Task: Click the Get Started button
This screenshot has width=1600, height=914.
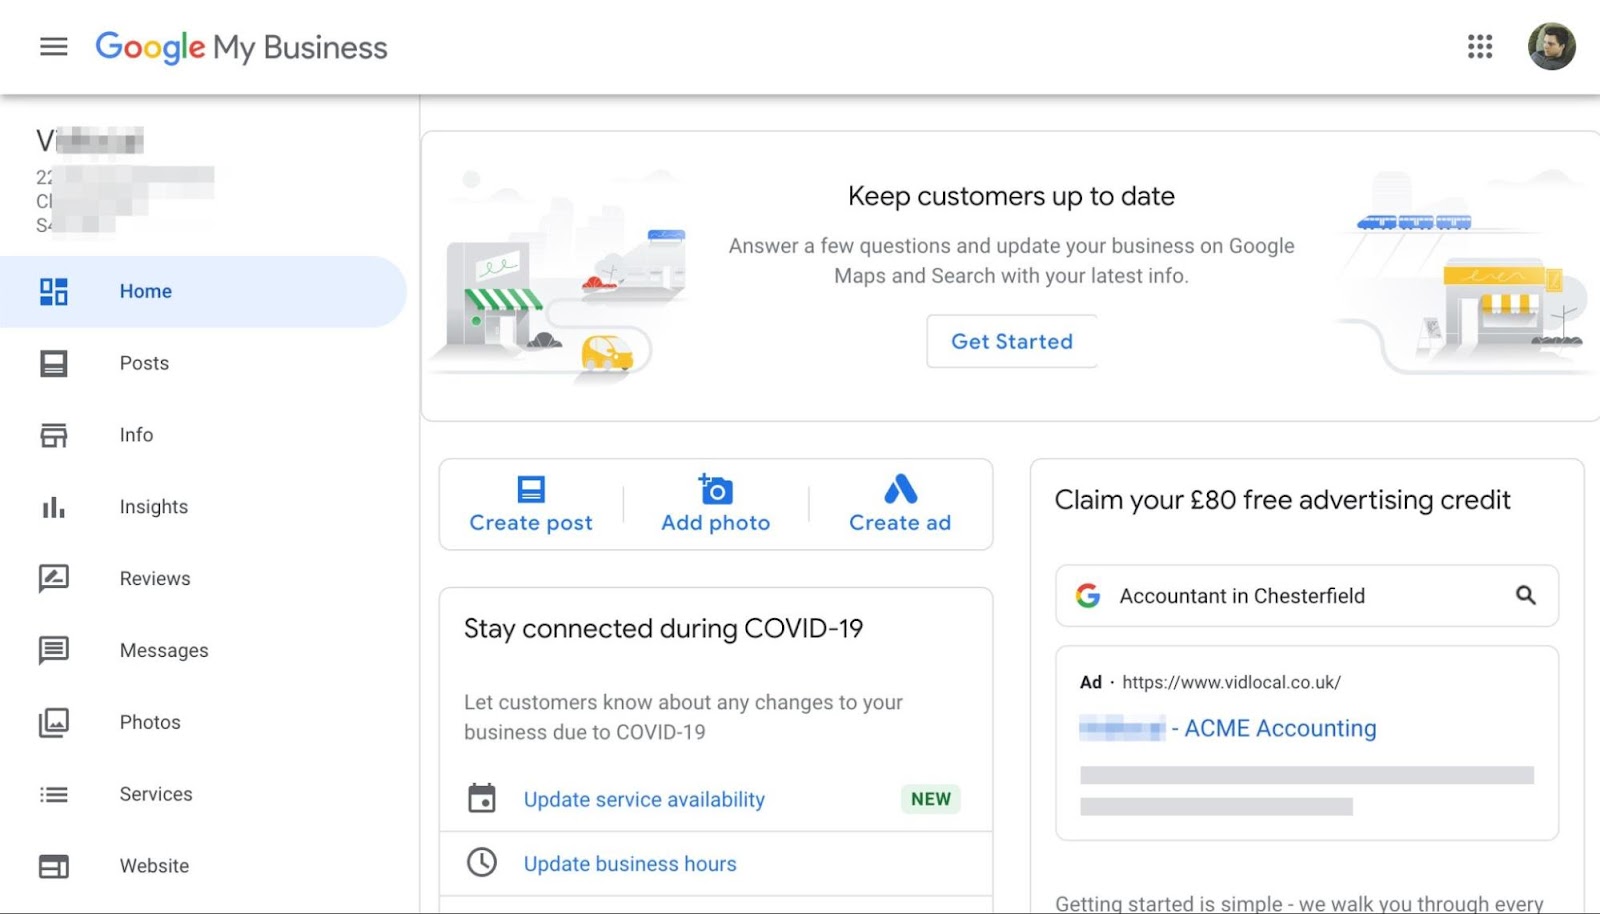Action: 1011,341
